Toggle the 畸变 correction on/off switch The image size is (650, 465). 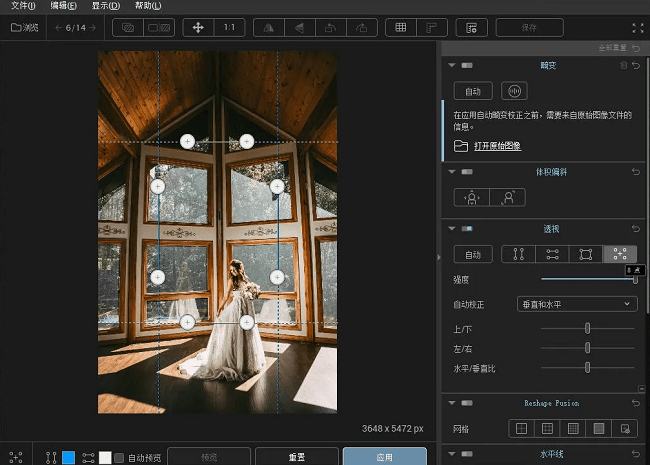[x=468, y=65]
